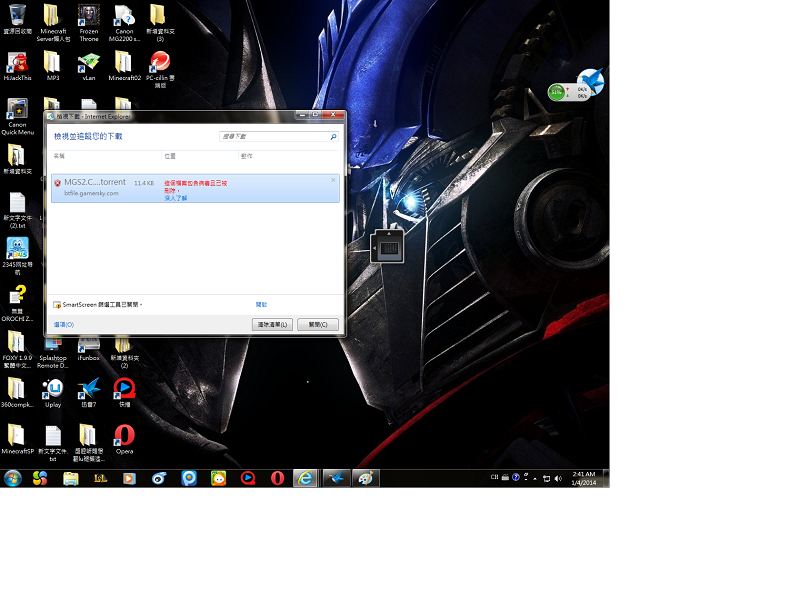This screenshot has width=800, height=600.
Task: Switch to Internet Explorer on the taskbar
Action: tap(305, 479)
